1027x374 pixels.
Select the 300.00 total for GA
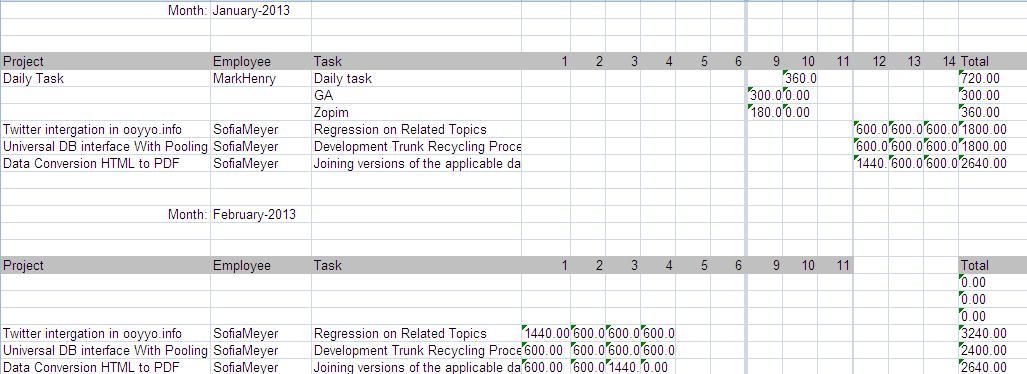pyautogui.click(x=992, y=96)
